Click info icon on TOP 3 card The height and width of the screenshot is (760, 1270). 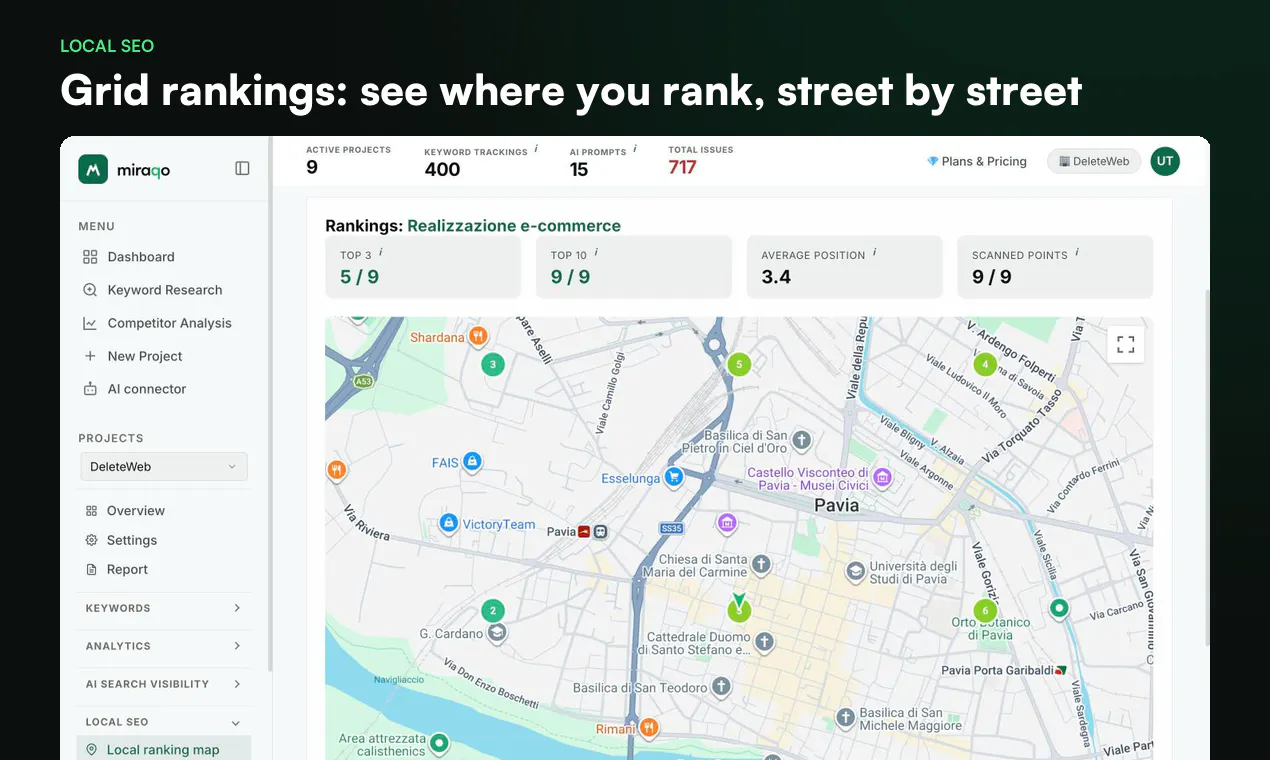(x=381, y=252)
